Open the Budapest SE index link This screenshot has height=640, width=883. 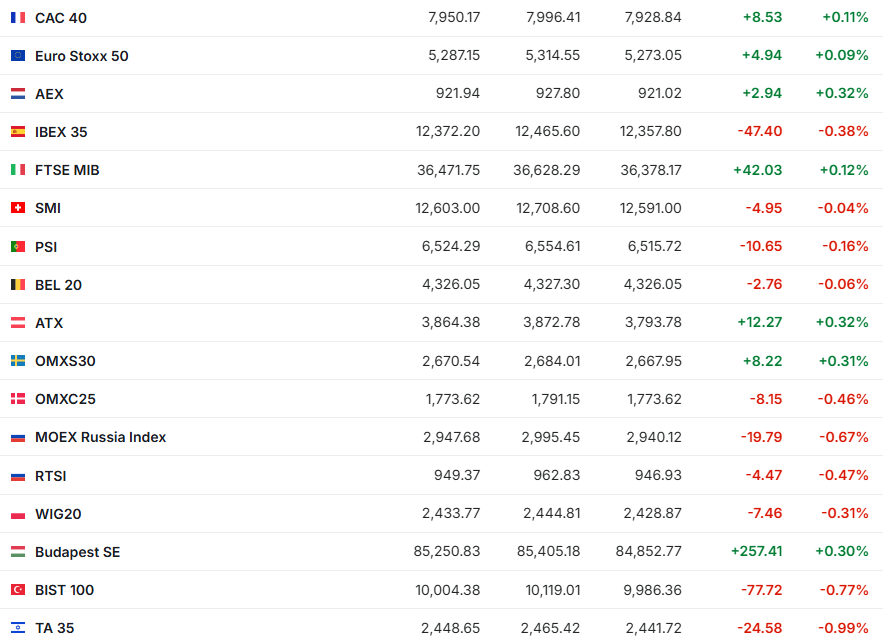[77, 552]
